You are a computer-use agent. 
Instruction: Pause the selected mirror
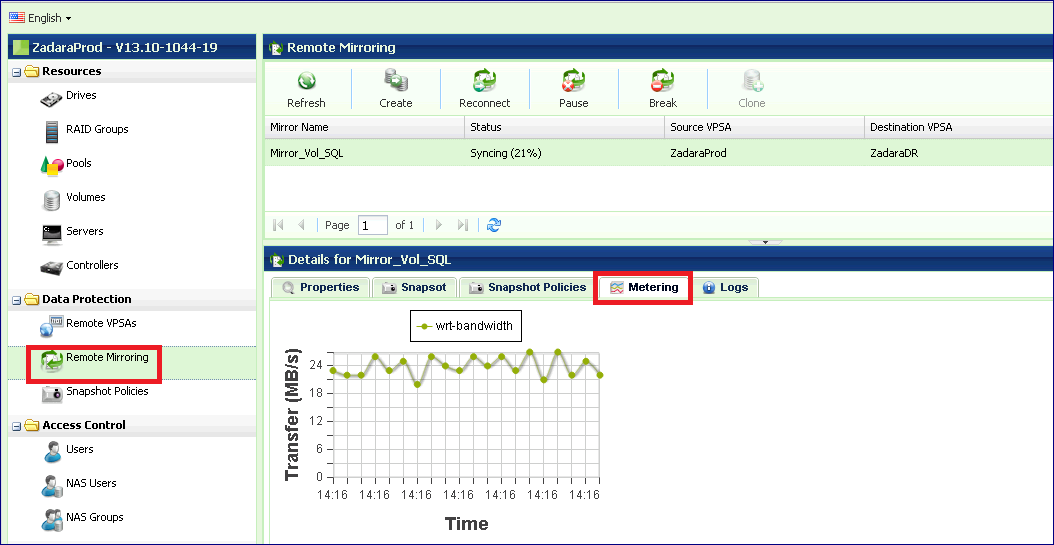tap(573, 90)
